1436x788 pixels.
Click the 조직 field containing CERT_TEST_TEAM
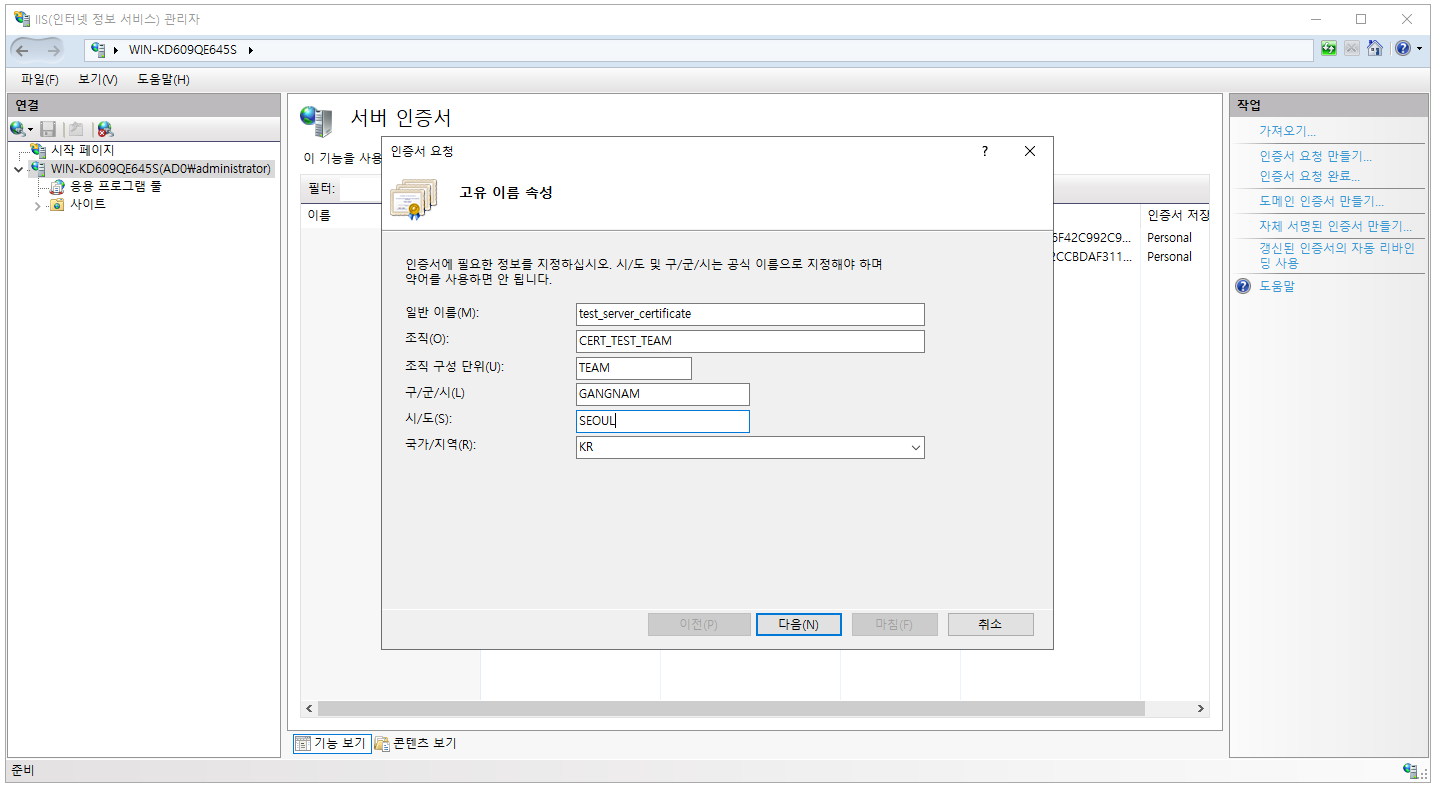pos(750,341)
